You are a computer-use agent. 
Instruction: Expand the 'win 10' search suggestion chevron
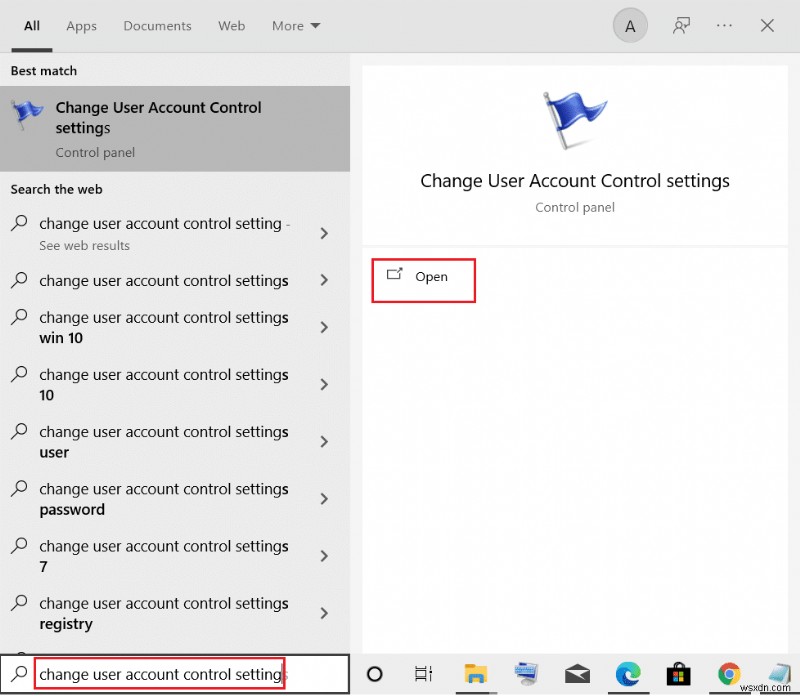click(x=324, y=327)
